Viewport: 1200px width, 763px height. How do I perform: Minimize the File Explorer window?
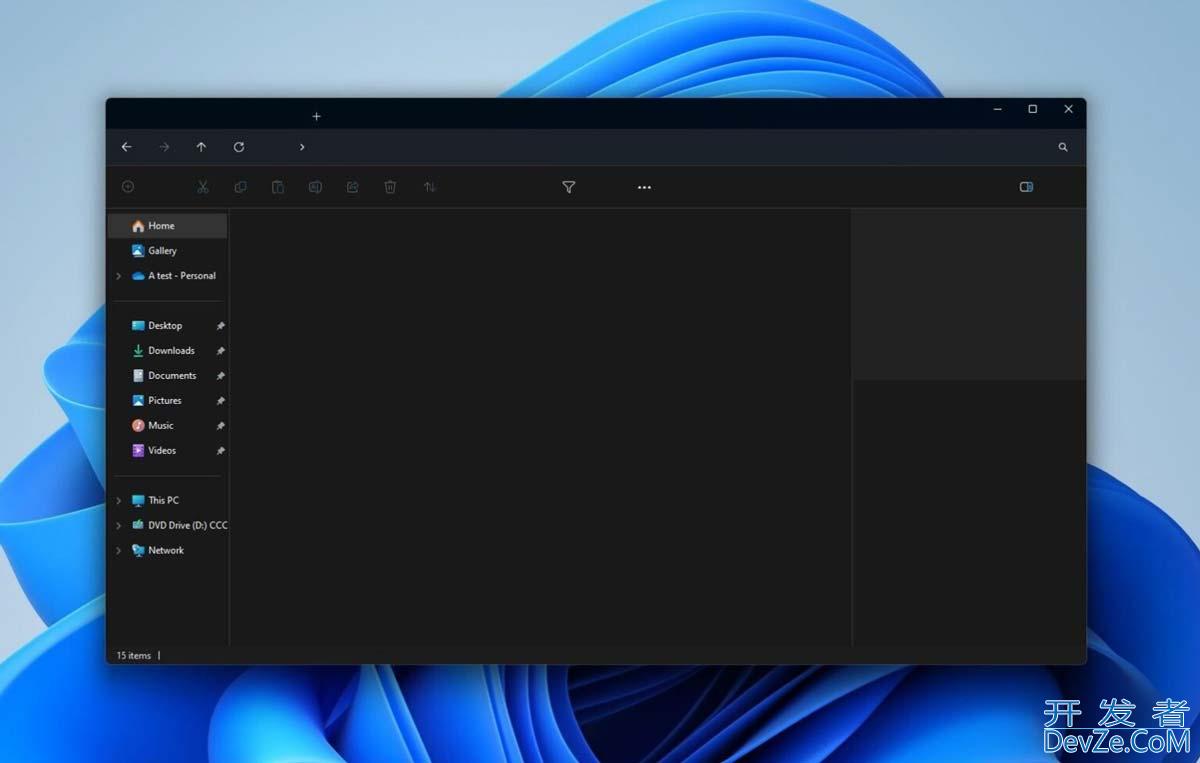point(997,109)
